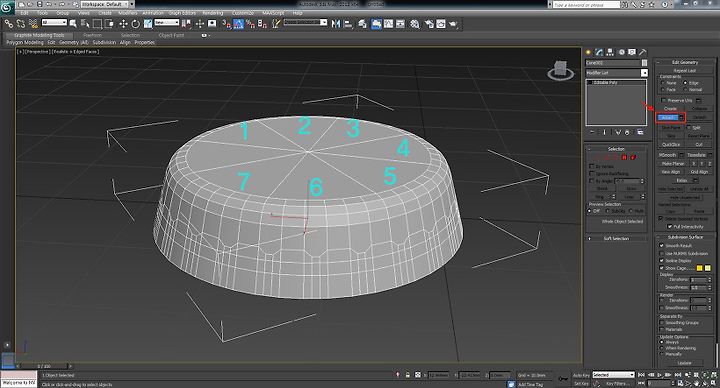Screen dimensions: 720x388
Task: Open the Edit menu
Action: click(24, 13)
